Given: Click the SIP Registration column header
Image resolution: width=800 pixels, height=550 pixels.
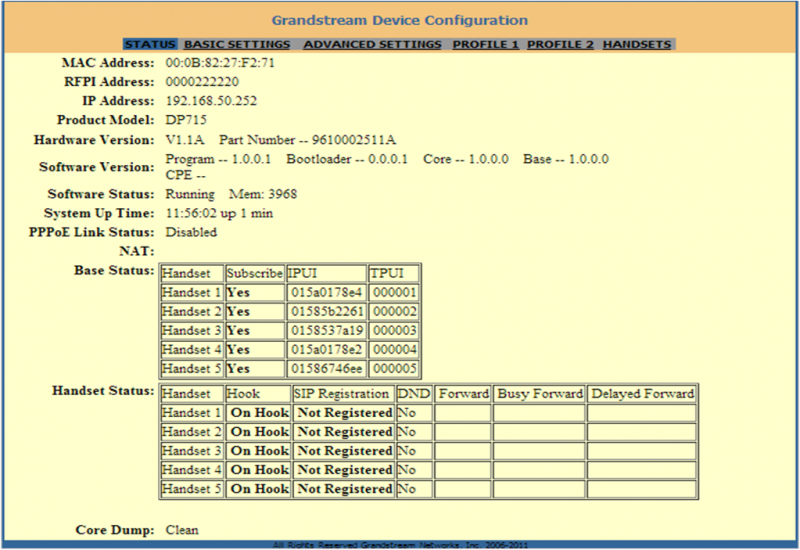Looking at the screenshot, I should coord(342,394).
